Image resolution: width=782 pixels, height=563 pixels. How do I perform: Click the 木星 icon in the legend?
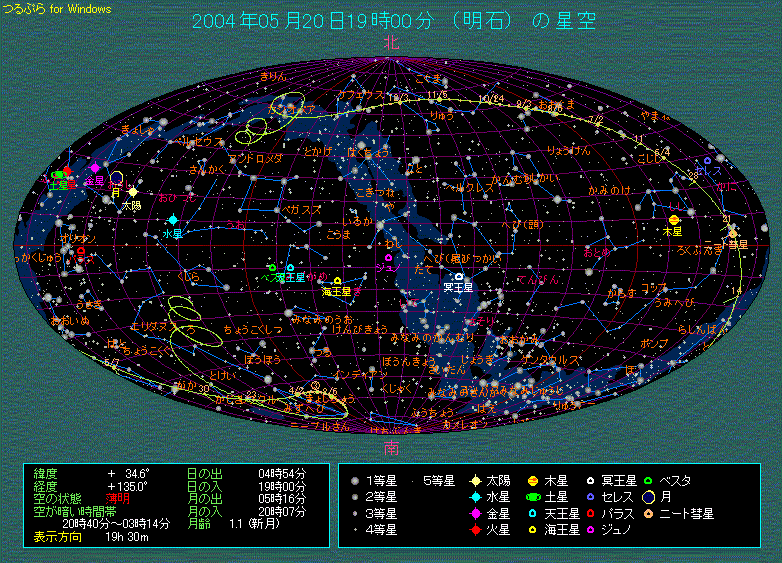(x=533, y=481)
